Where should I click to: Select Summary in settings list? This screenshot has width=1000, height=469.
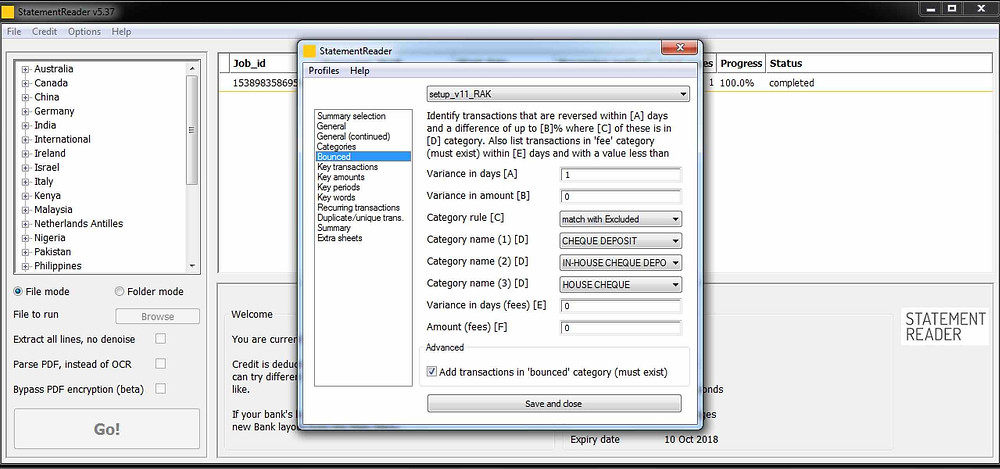(334, 228)
